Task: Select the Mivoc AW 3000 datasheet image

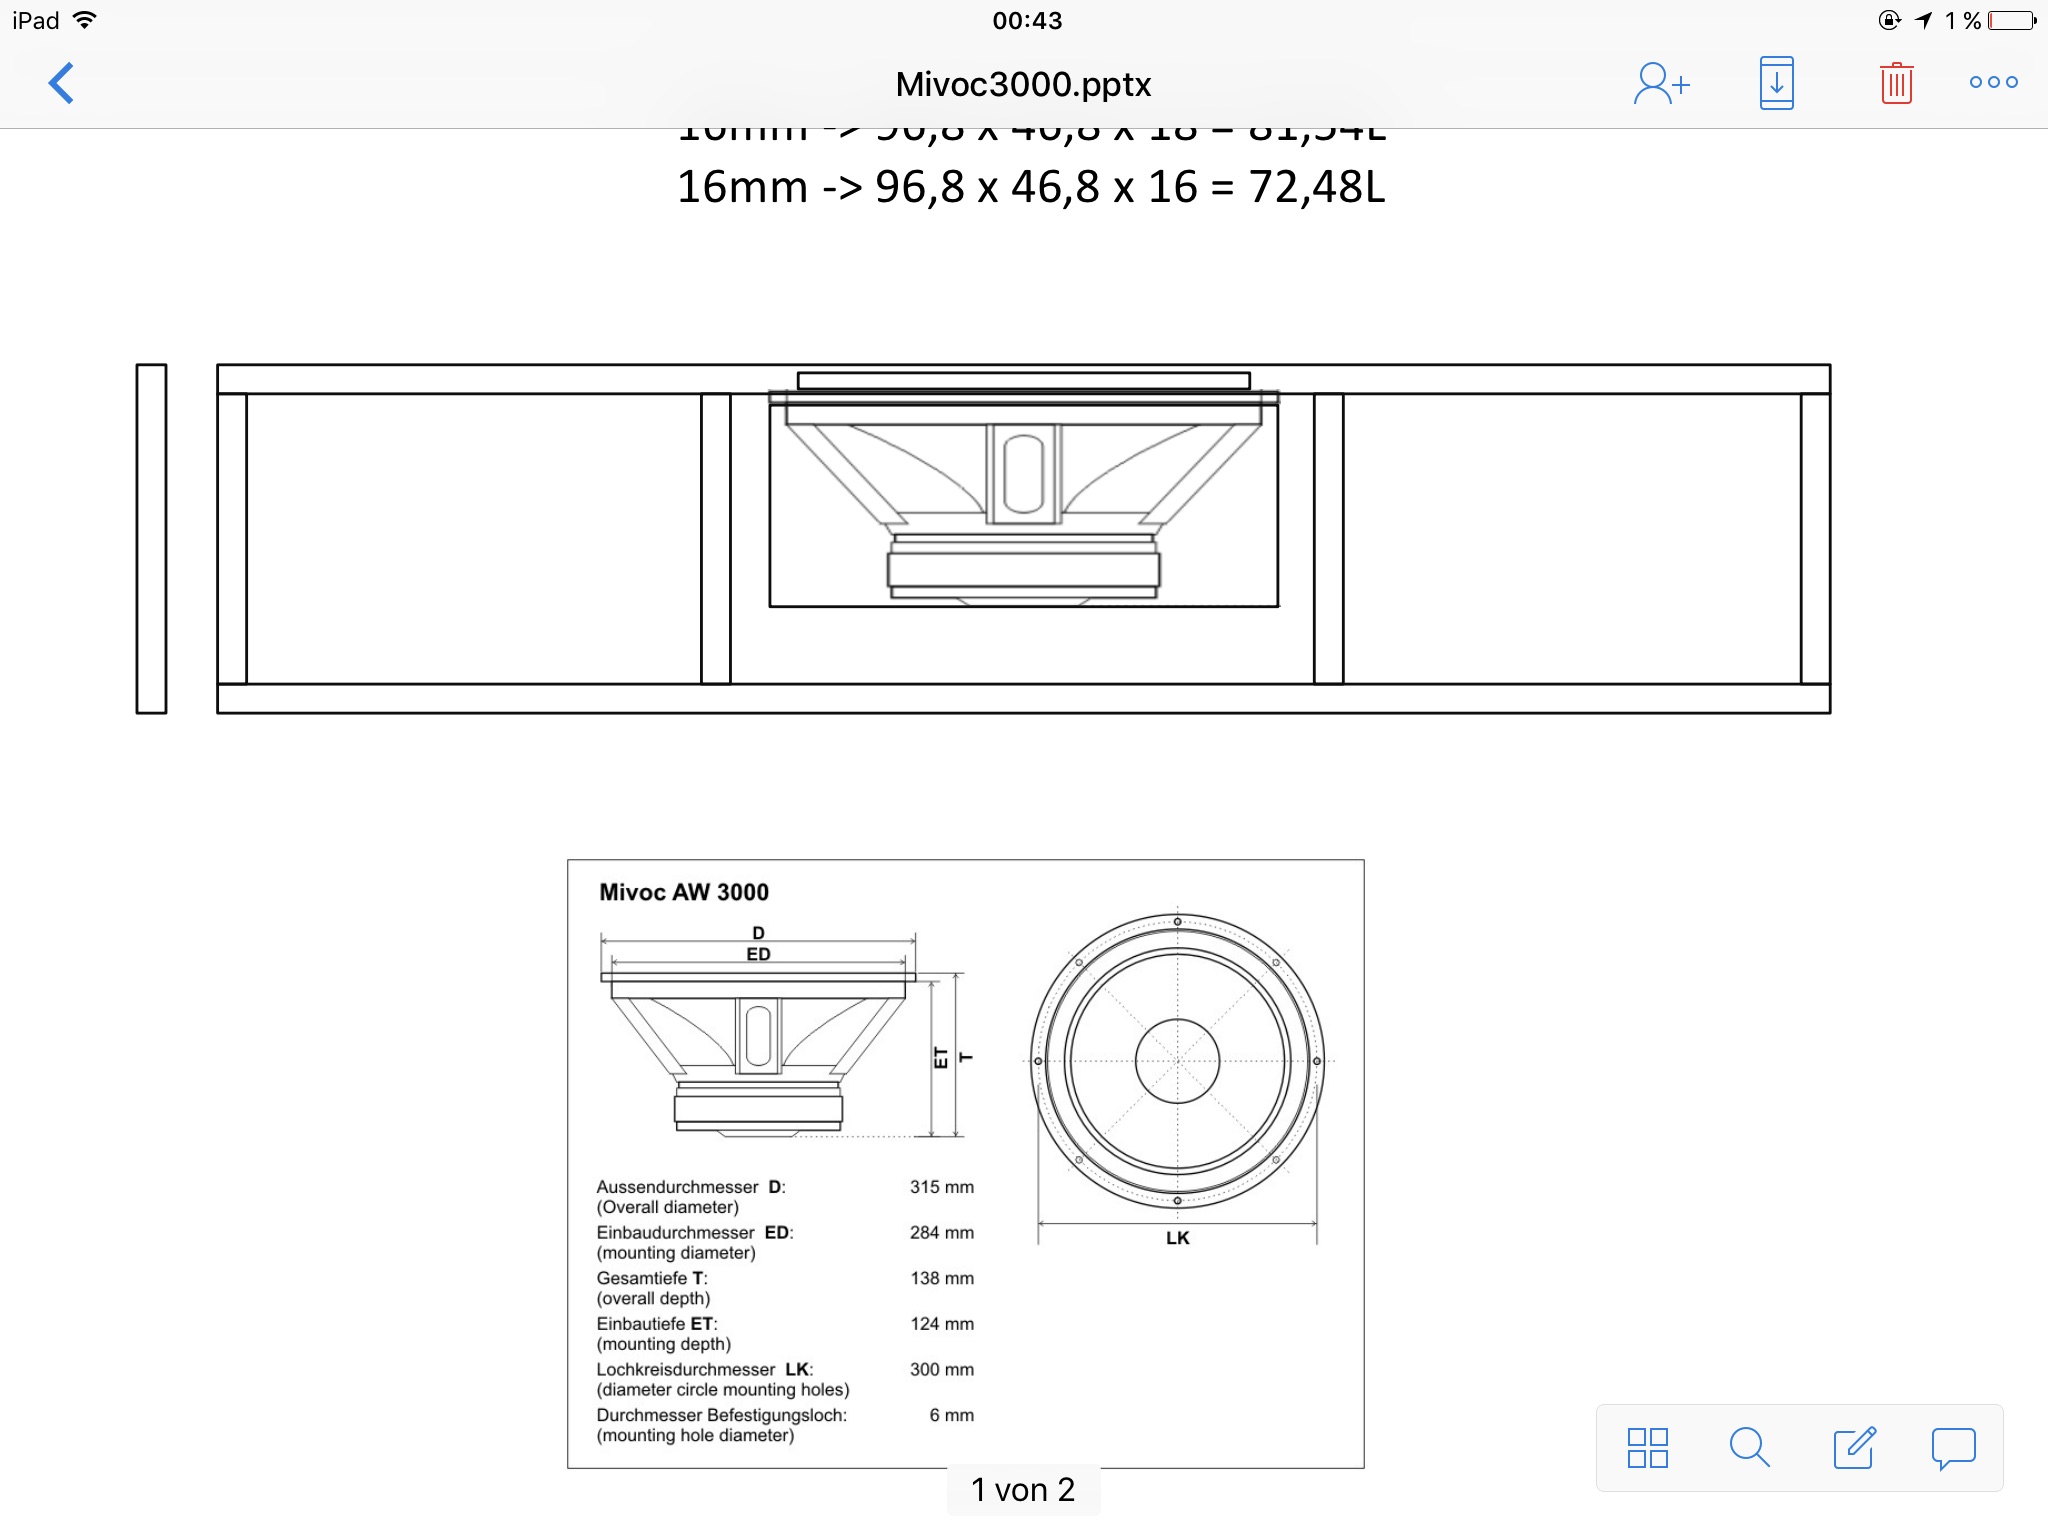Action: coord(965,1163)
